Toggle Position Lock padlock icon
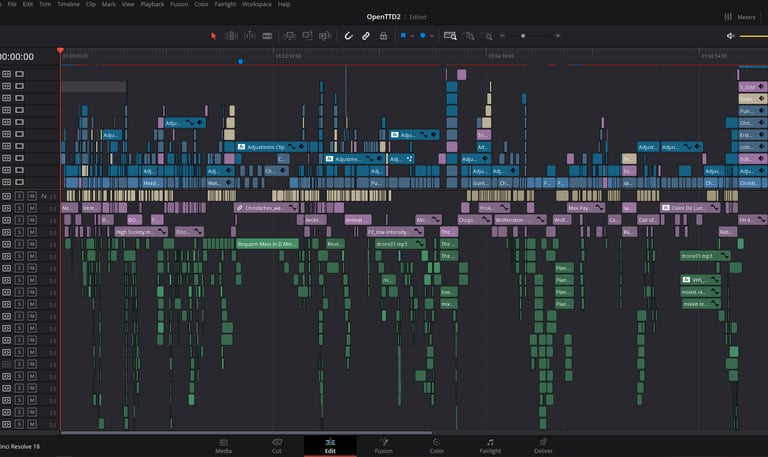This screenshot has height=457, width=768. [384, 36]
